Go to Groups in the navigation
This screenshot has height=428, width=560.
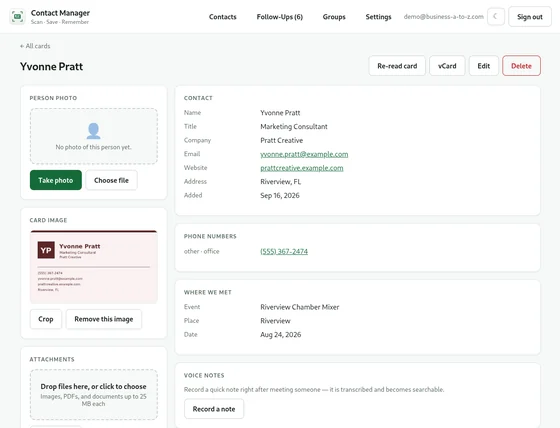334,17
